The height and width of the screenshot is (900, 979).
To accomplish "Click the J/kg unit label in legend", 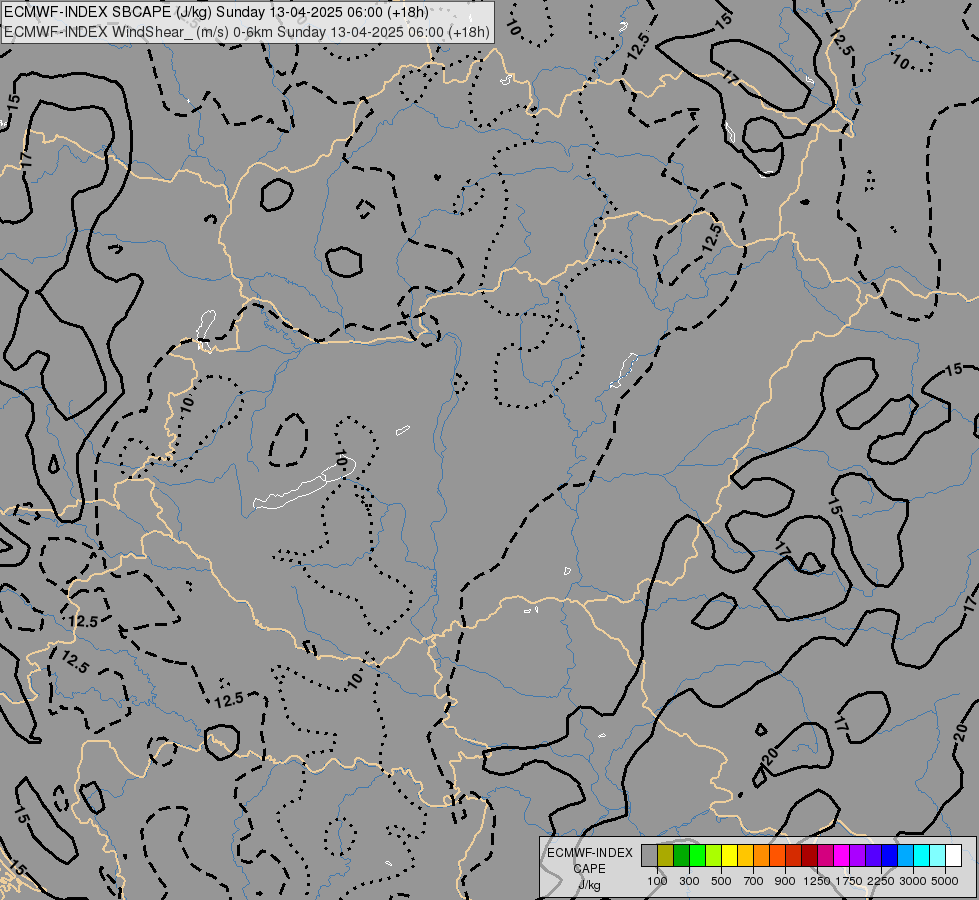I will [589, 885].
